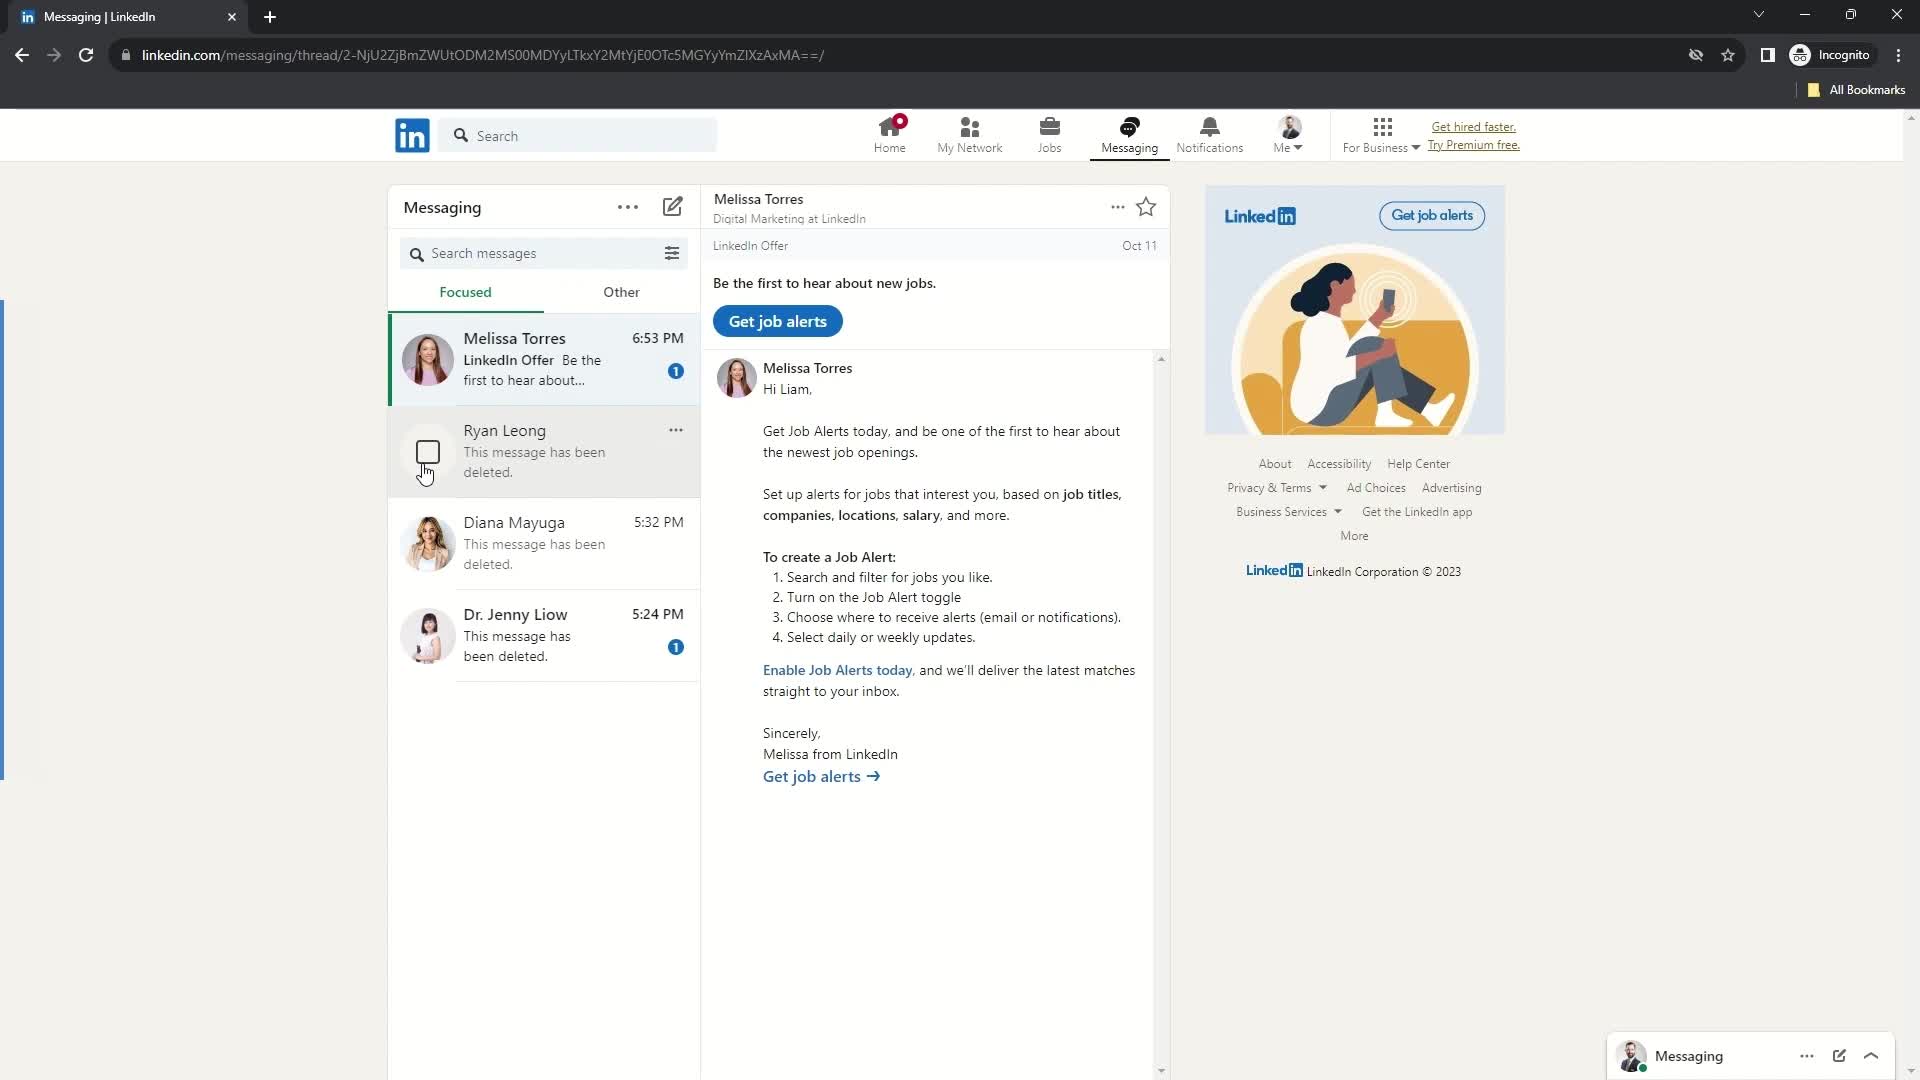Click the message filter/settings icon
Image resolution: width=1920 pixels, height=1080 pixels.
click(673, 253)
